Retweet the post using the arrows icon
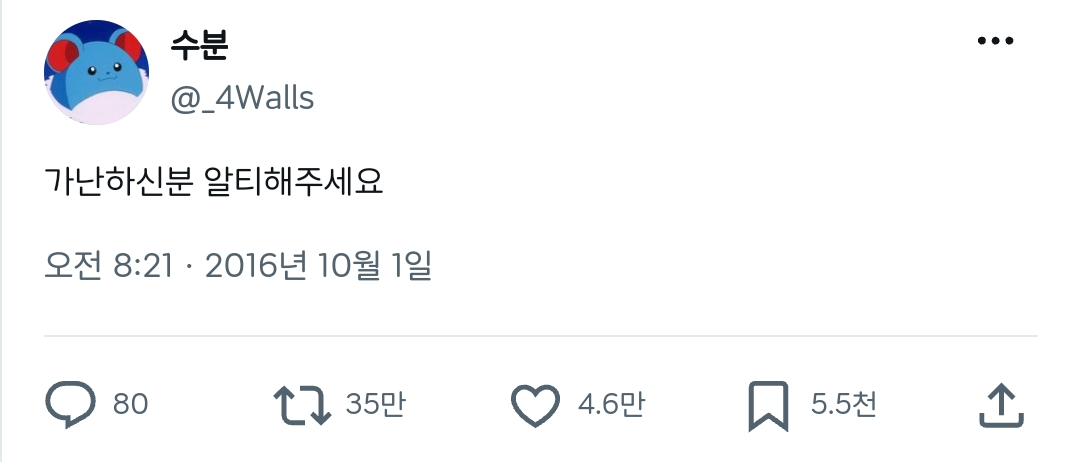The width and height of the screenshot is (1080, 462). [302, 404]
